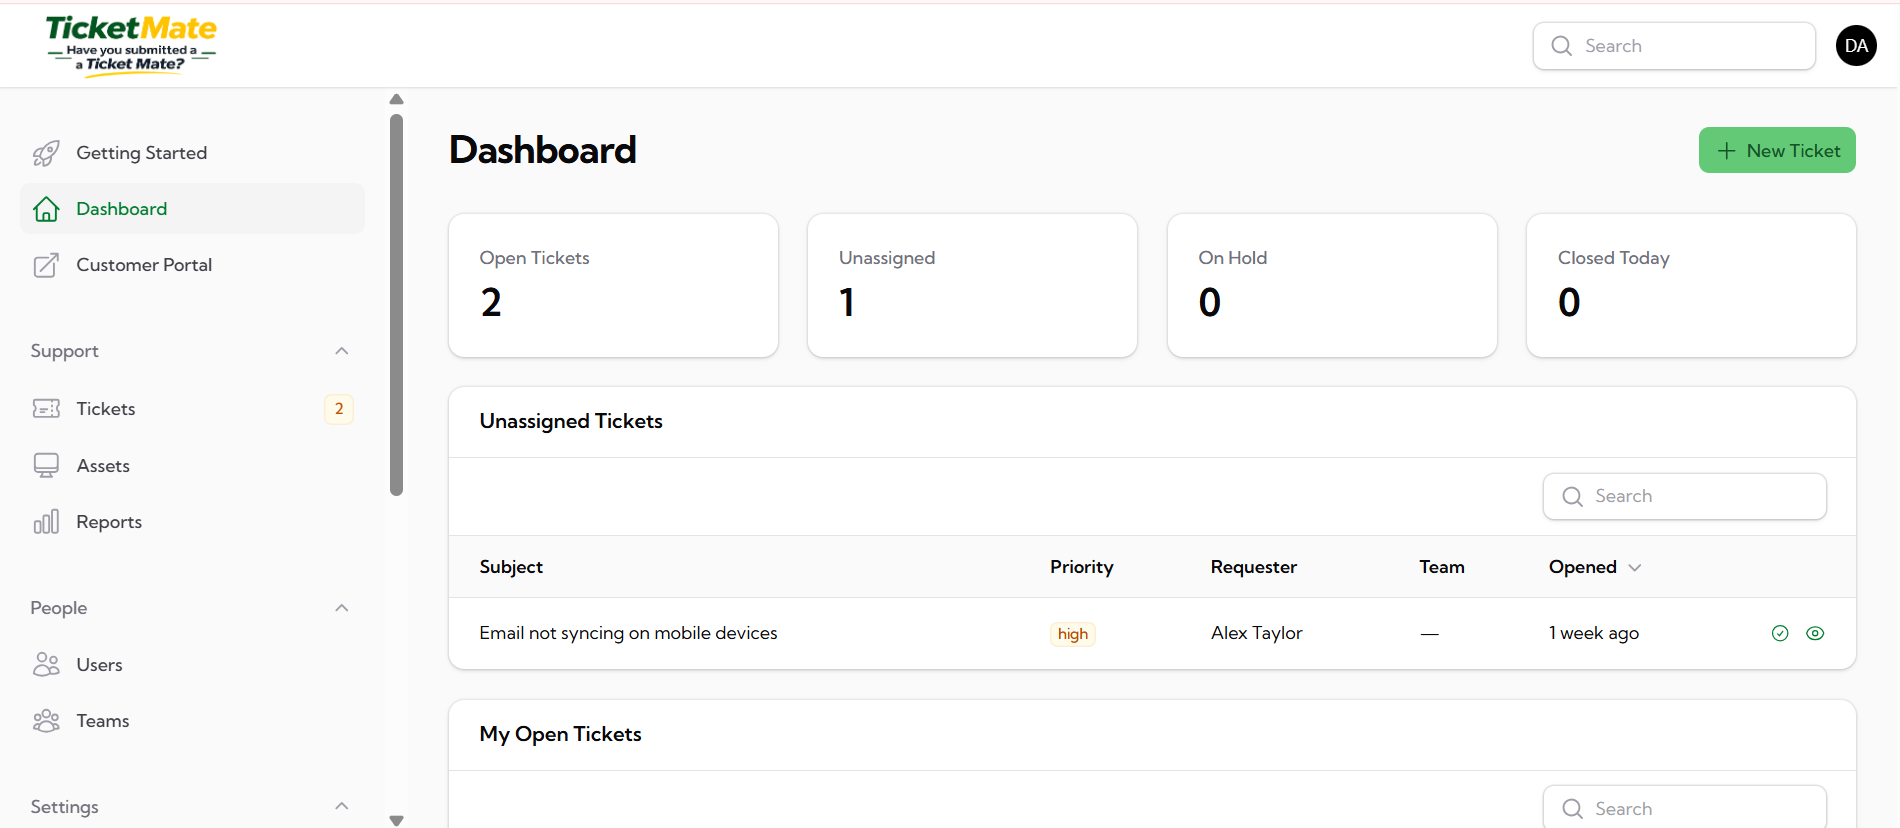This screenshot has height=828, width=1900.
Task: Click the sidebar scroll down arrow
Action: coord(396,820)
